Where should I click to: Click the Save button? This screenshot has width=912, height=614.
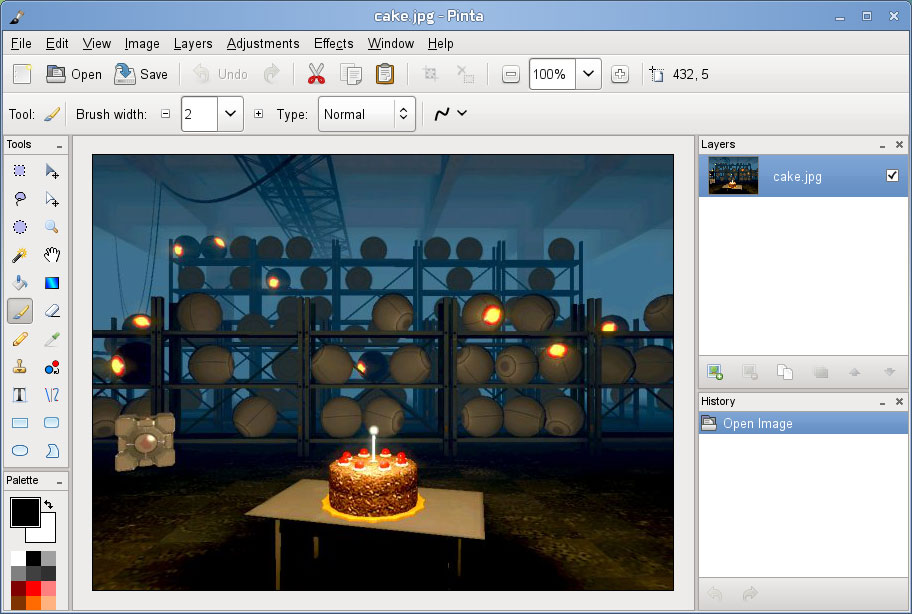click(141, 74)
